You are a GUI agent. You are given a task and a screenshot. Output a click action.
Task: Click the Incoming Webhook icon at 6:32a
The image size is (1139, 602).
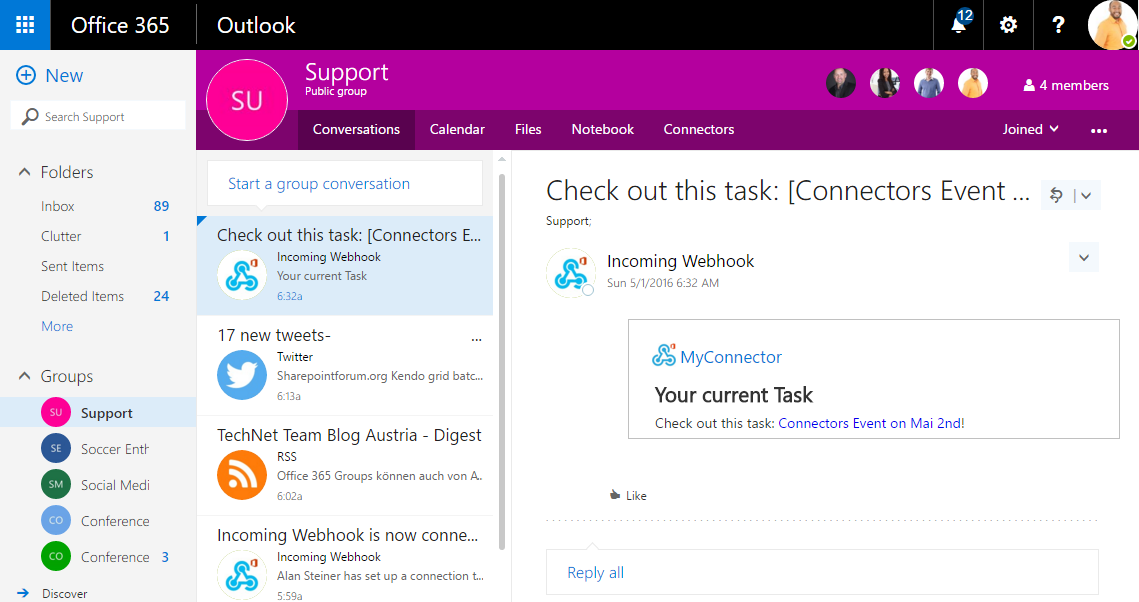click(241, 274)
